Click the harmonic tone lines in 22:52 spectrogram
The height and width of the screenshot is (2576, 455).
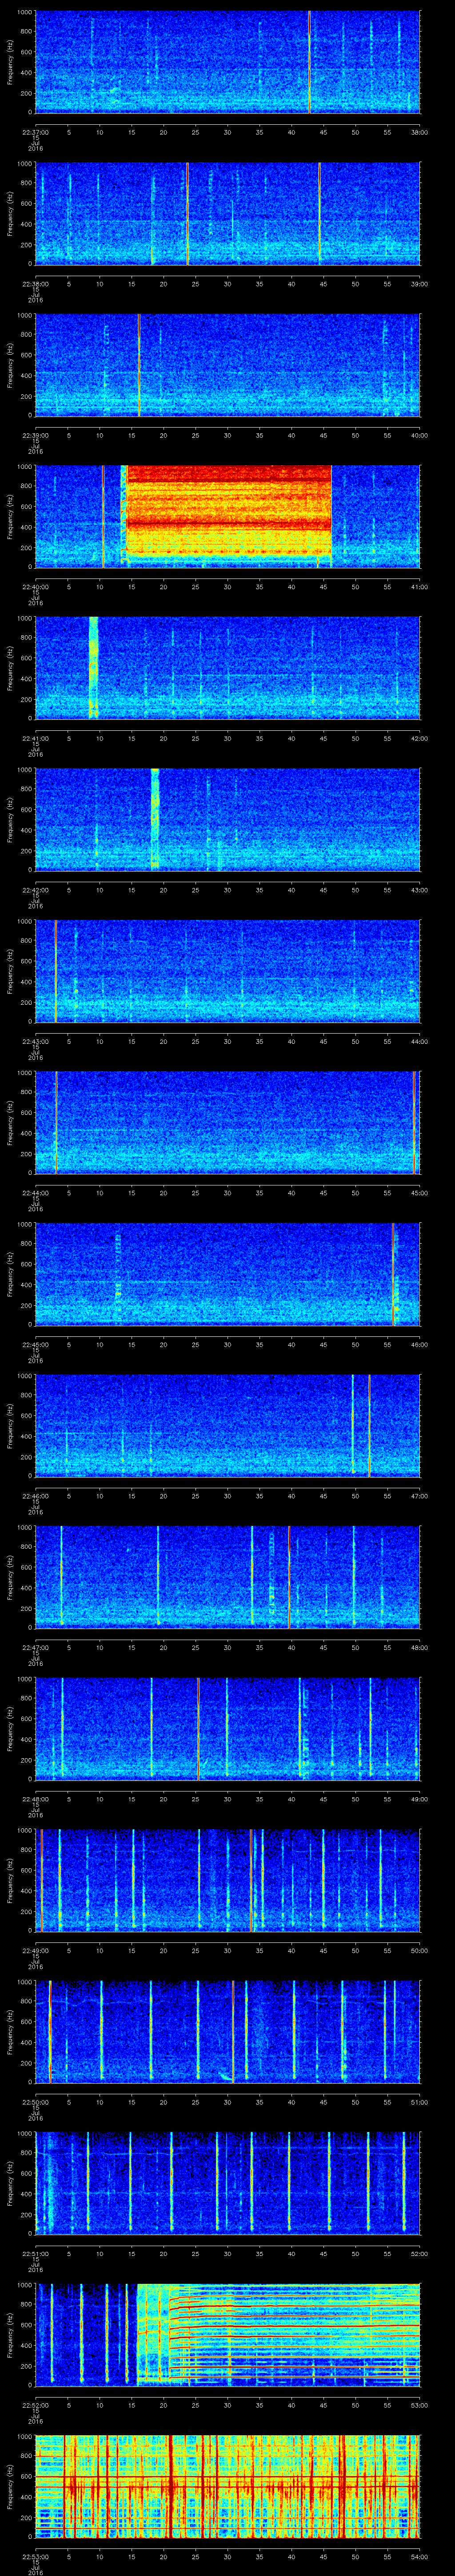[x=295, y=2334]
